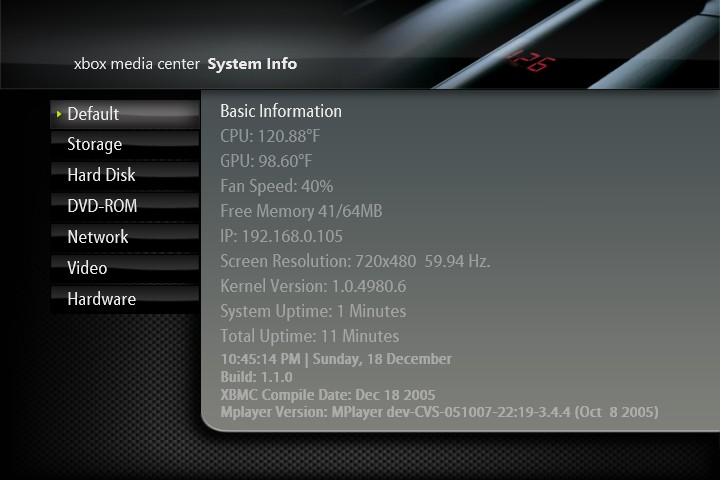Click the IP address 192.168.0.105
720x480 pixels.
(281, 236)
